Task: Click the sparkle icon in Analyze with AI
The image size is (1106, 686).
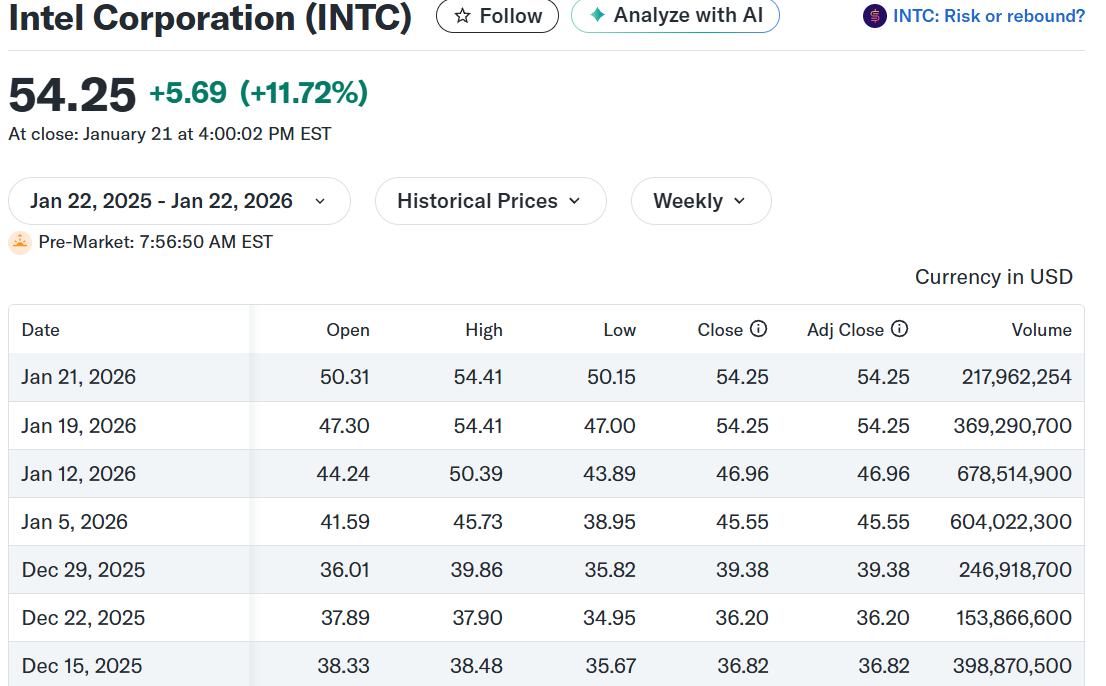Action: [x=597, y=15]
